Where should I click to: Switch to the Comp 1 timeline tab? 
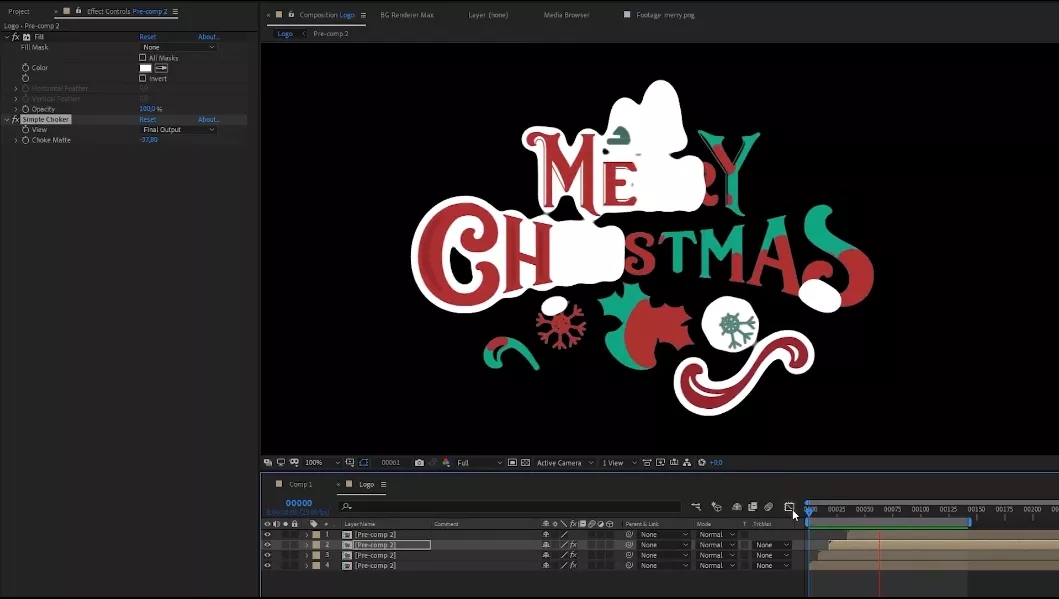300,484
